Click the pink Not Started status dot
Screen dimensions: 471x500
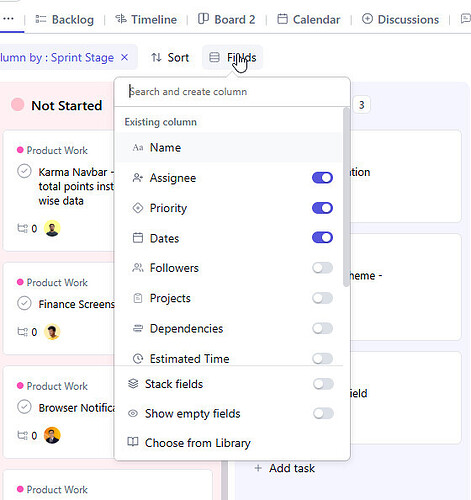click(17, 105)
